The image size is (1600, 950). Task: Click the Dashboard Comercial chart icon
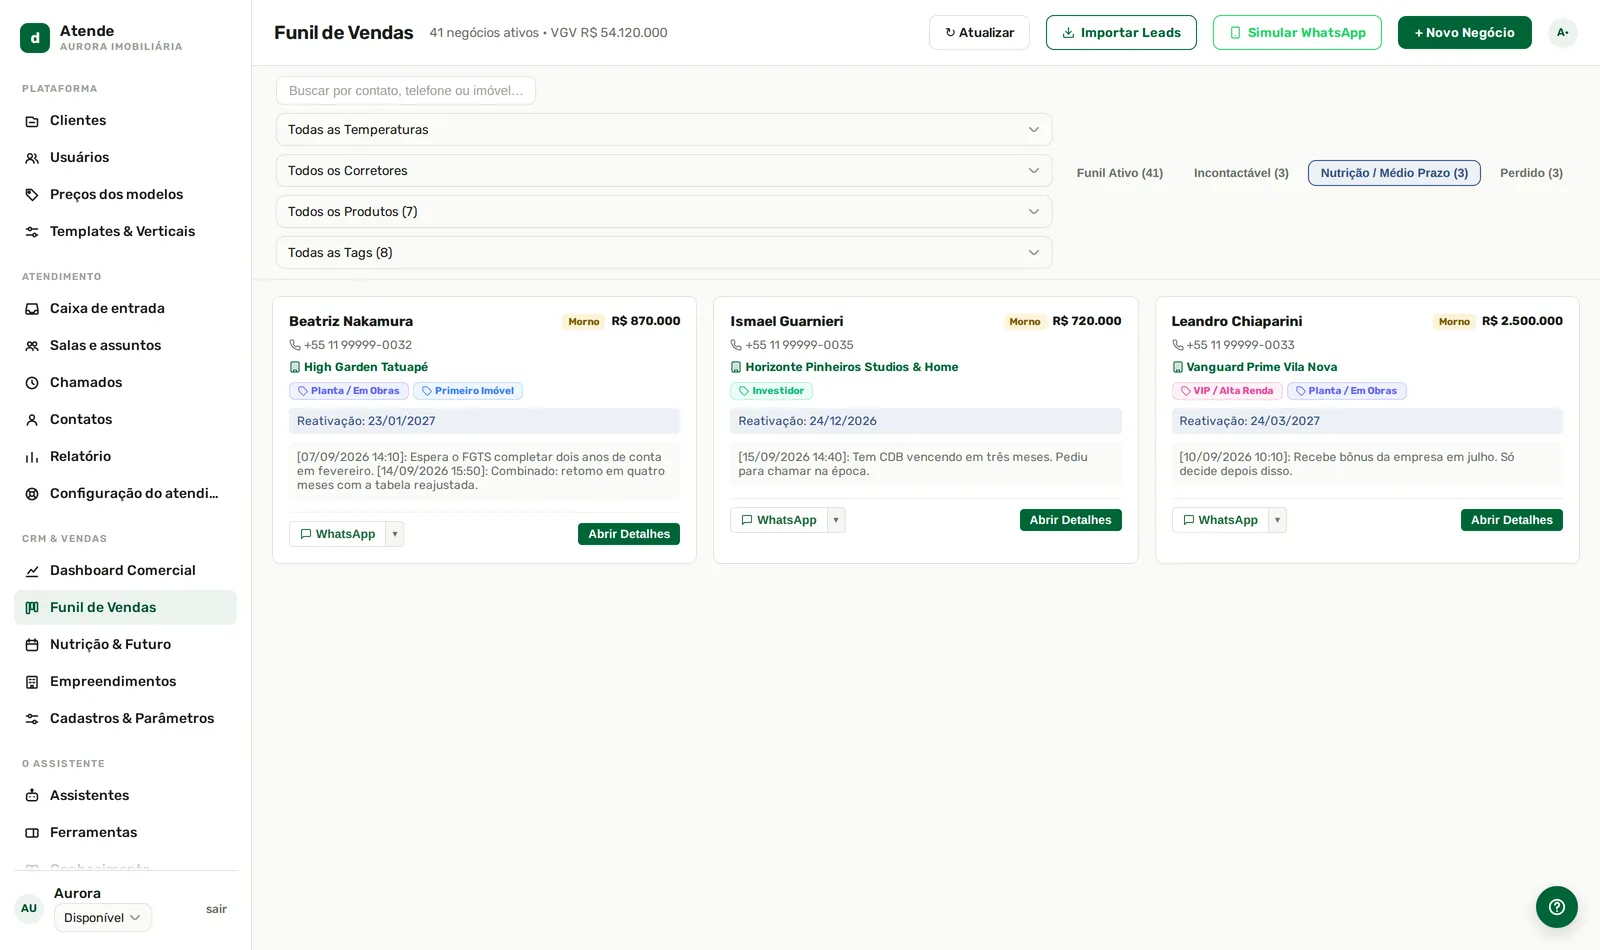[32, 571]
